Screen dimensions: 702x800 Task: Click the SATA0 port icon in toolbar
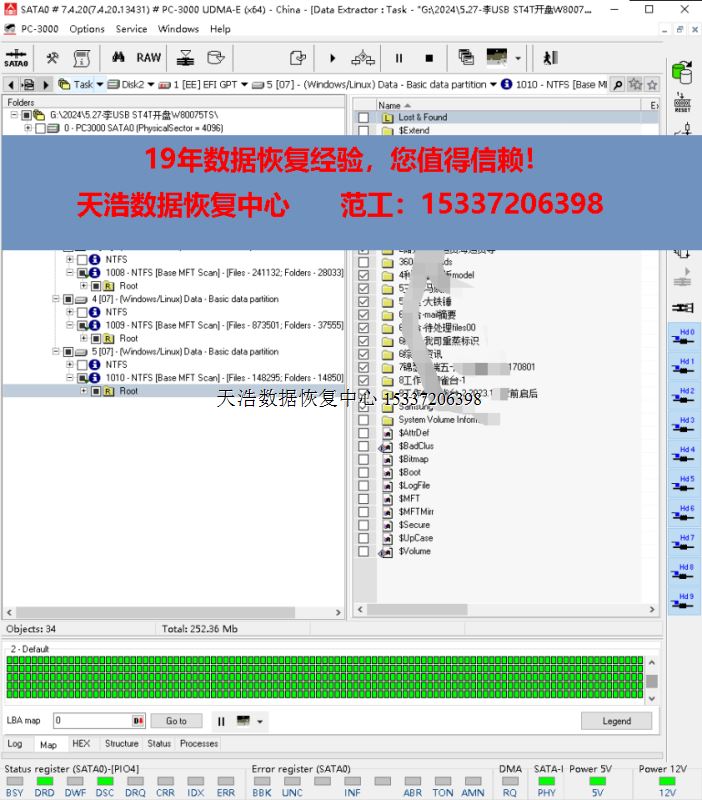click(16, 58)
